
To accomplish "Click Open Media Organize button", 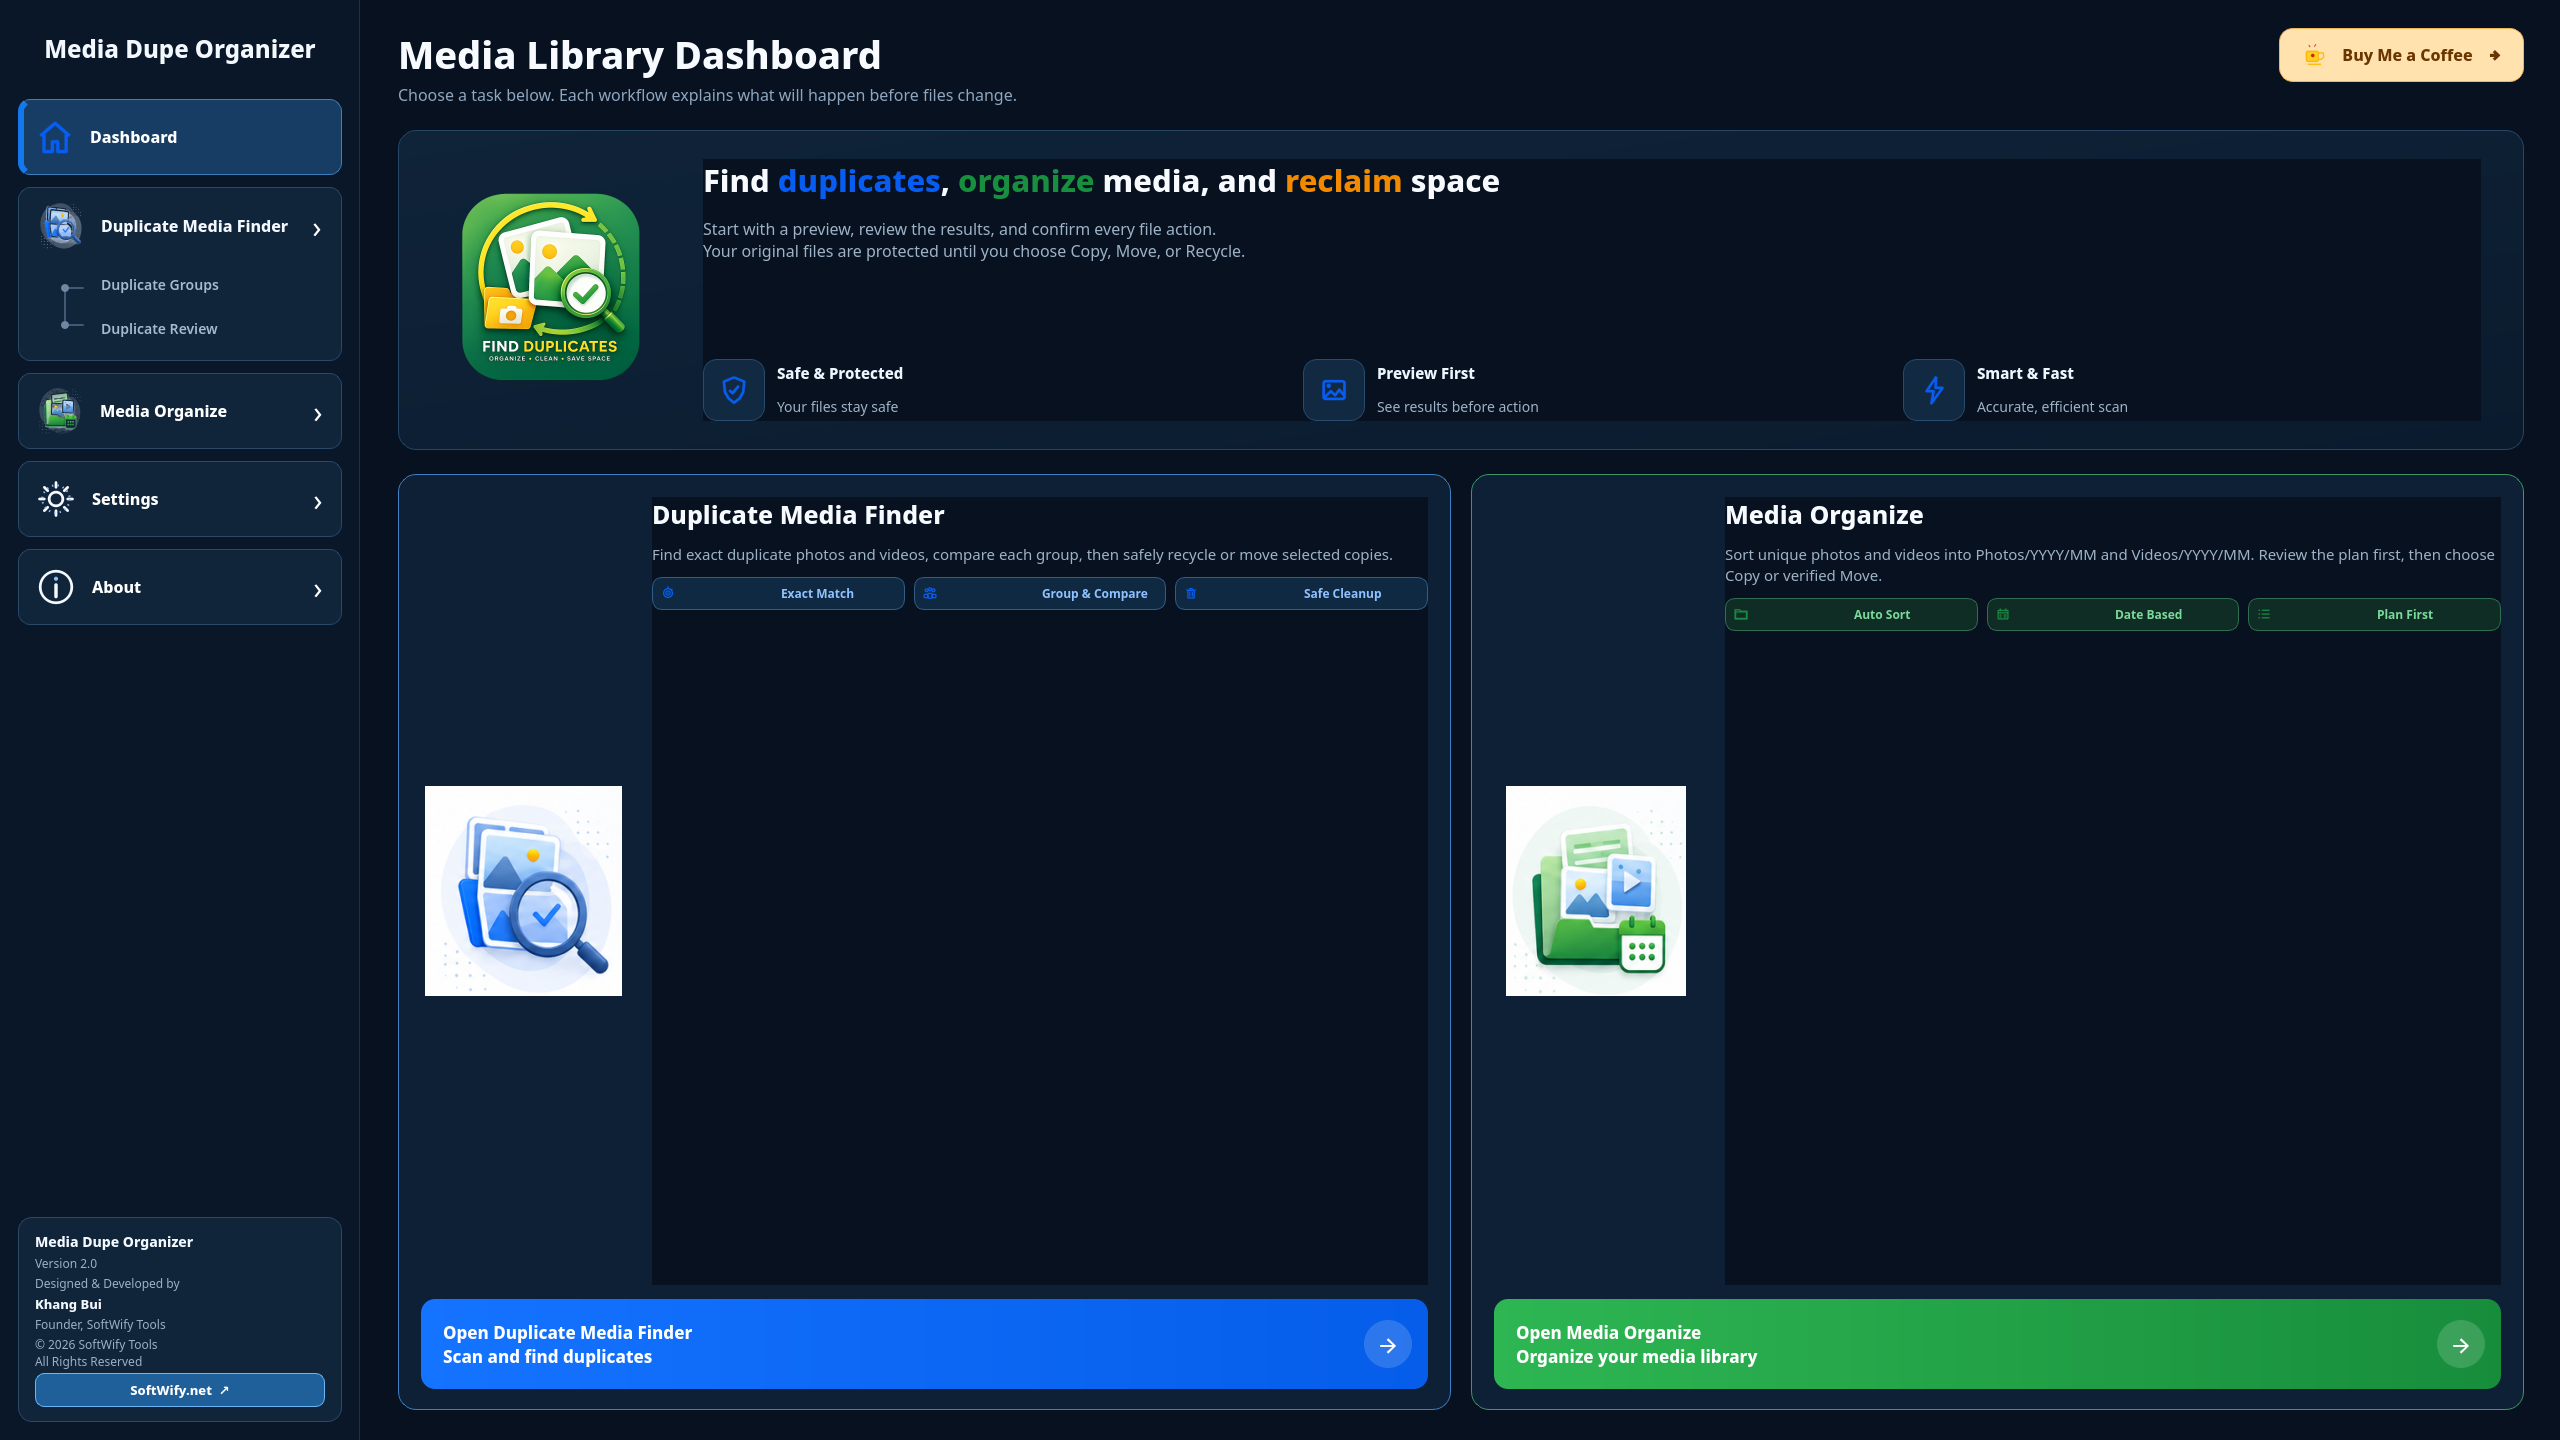I will (x=1997, y=1344).
